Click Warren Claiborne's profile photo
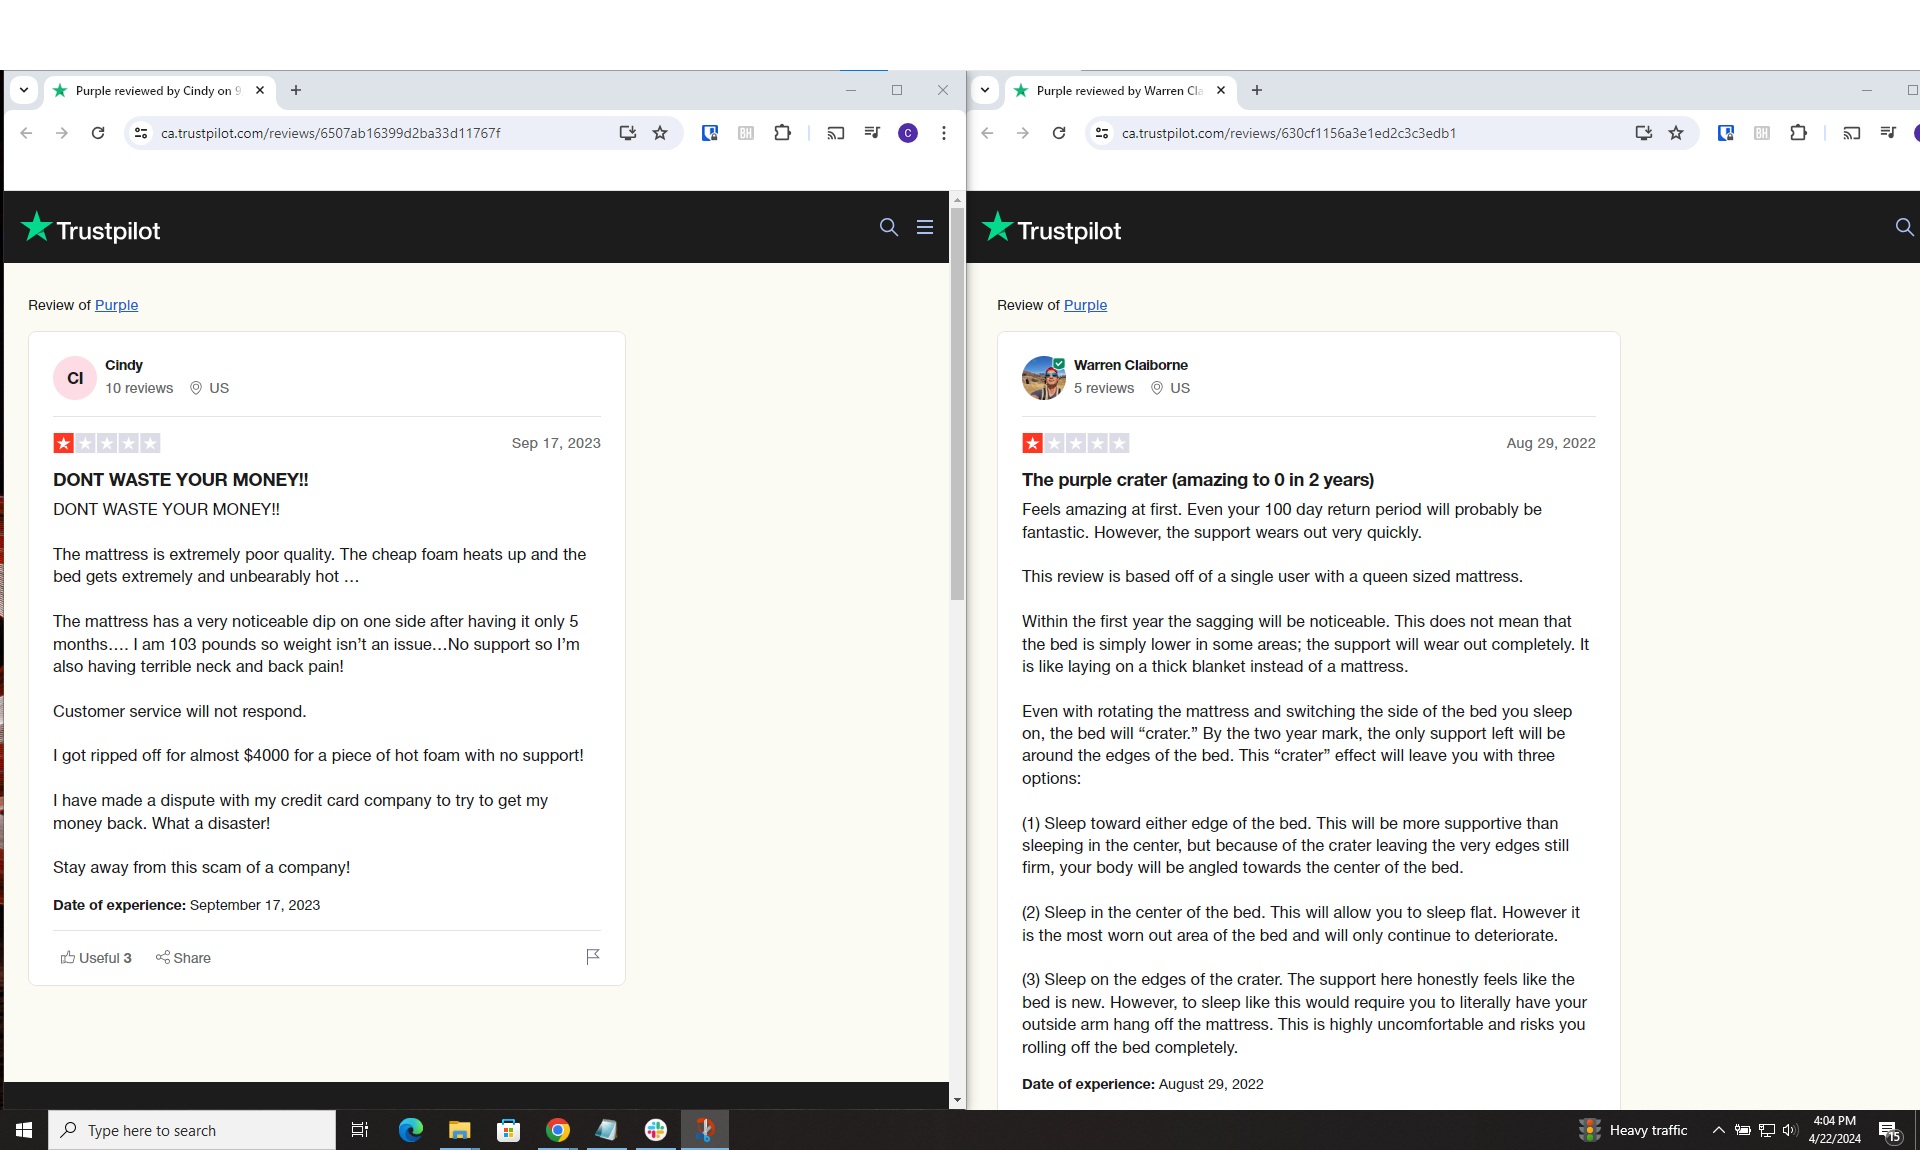The height and width of the screenshot is (1150, 1920). click(1044, 378)
